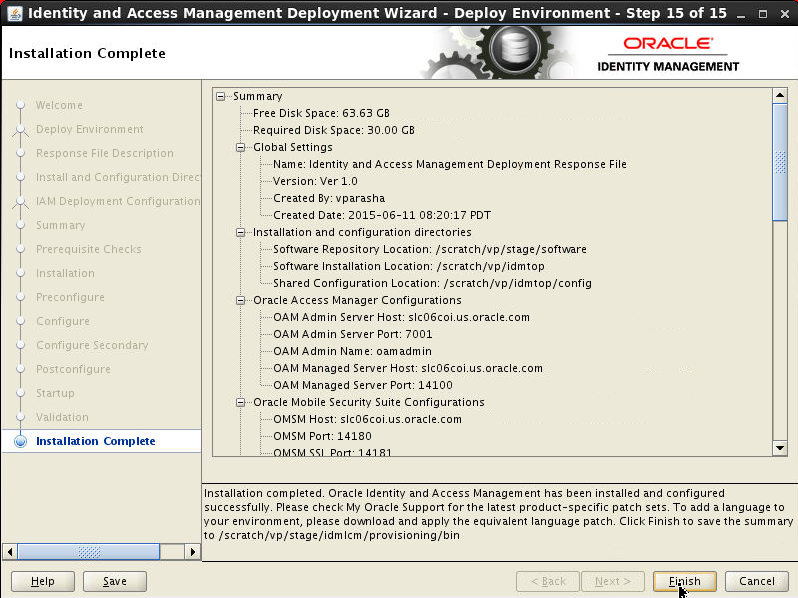Click the steps pane scroll-left arrow
Image resolution: width=798 pixels, height=598 pixels.
point(10,552)
